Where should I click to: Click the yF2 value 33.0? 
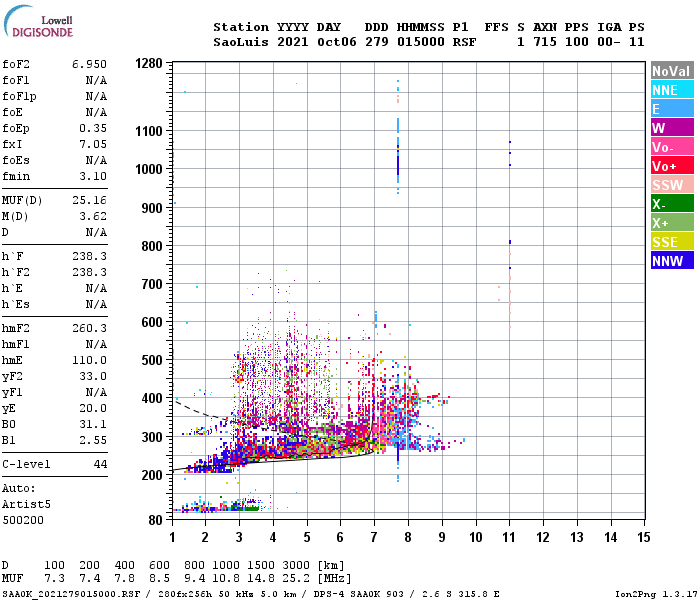(x=93, y=376)
